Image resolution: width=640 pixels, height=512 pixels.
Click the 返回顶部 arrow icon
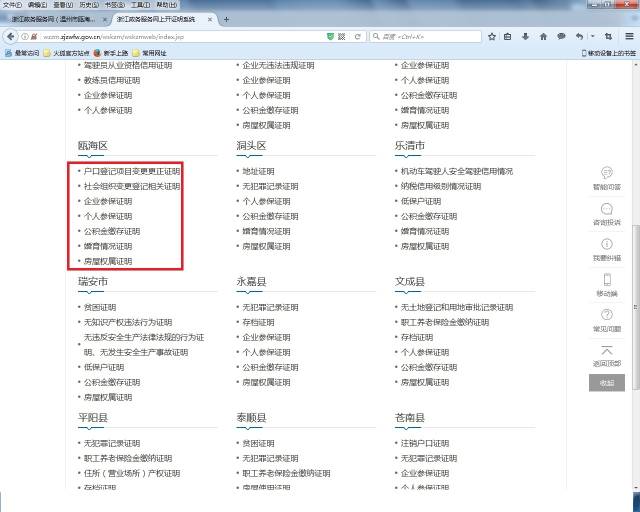pos(607,351)
